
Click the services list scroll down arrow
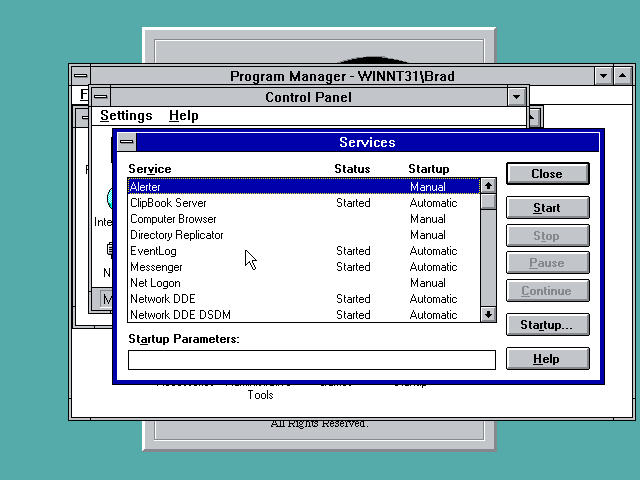(x=488, y=314)
